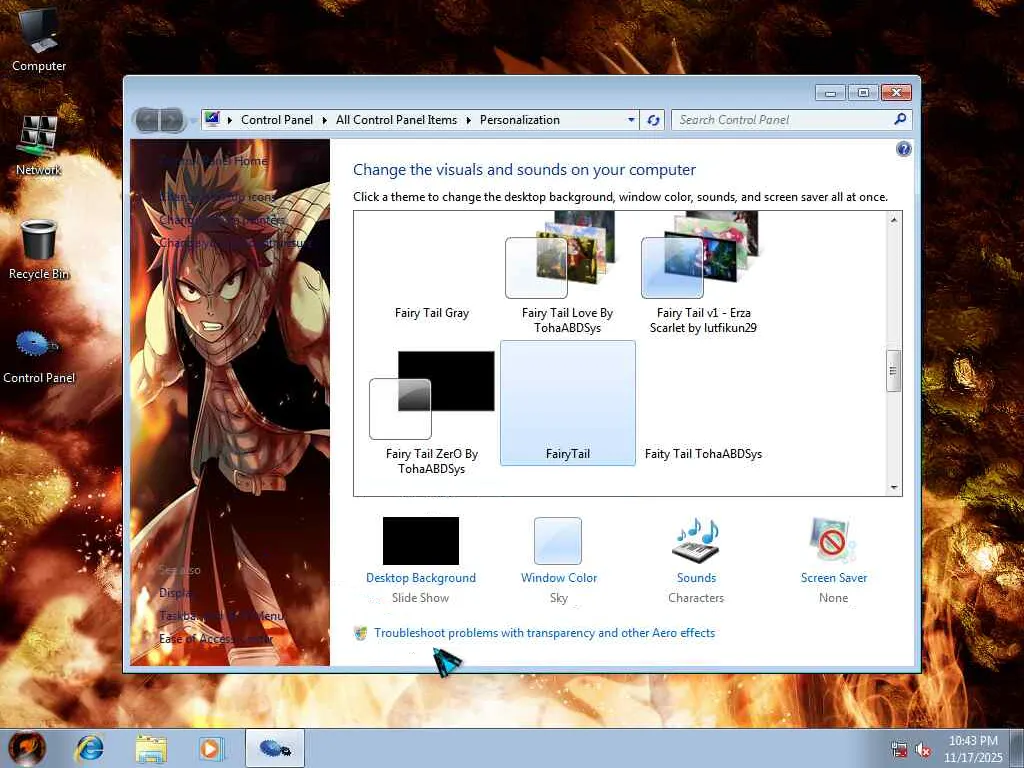Open the Window Color swatch icon
The height and width of the screenshot is (768, 1024).
click(558, 541)
